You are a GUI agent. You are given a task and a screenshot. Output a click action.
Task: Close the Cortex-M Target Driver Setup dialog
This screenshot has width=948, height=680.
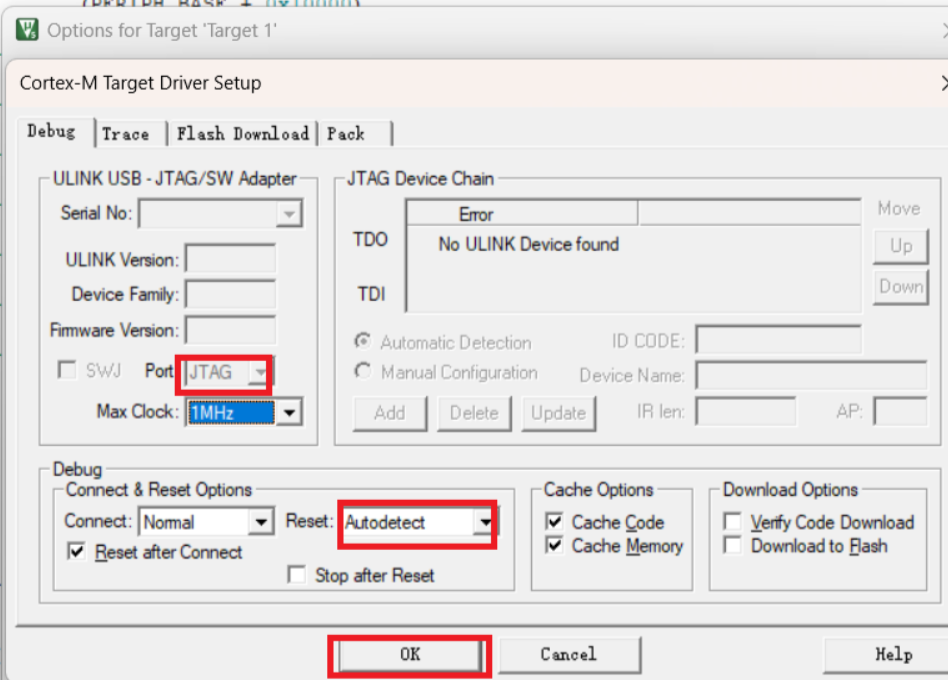coord(943,83)
